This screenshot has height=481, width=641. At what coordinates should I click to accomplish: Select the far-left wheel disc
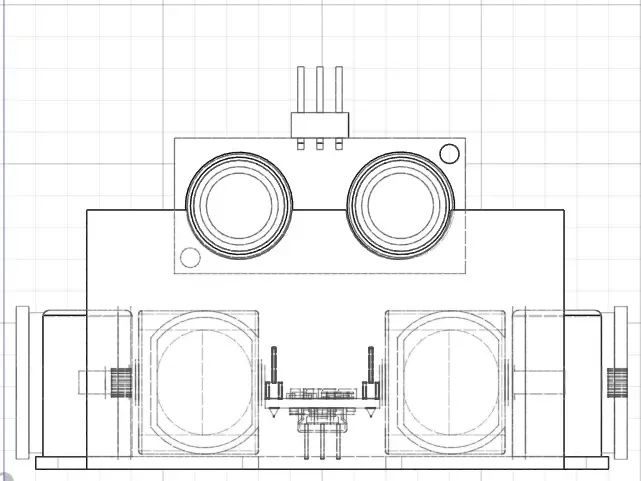pos(22,383)
